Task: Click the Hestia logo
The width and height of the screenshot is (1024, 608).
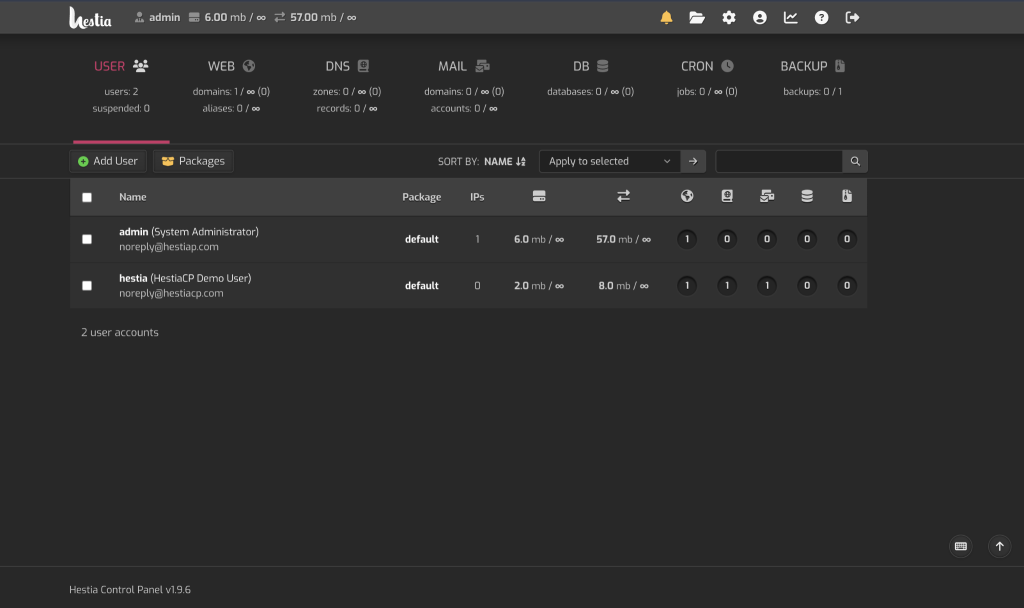Action: click(90, 18)
